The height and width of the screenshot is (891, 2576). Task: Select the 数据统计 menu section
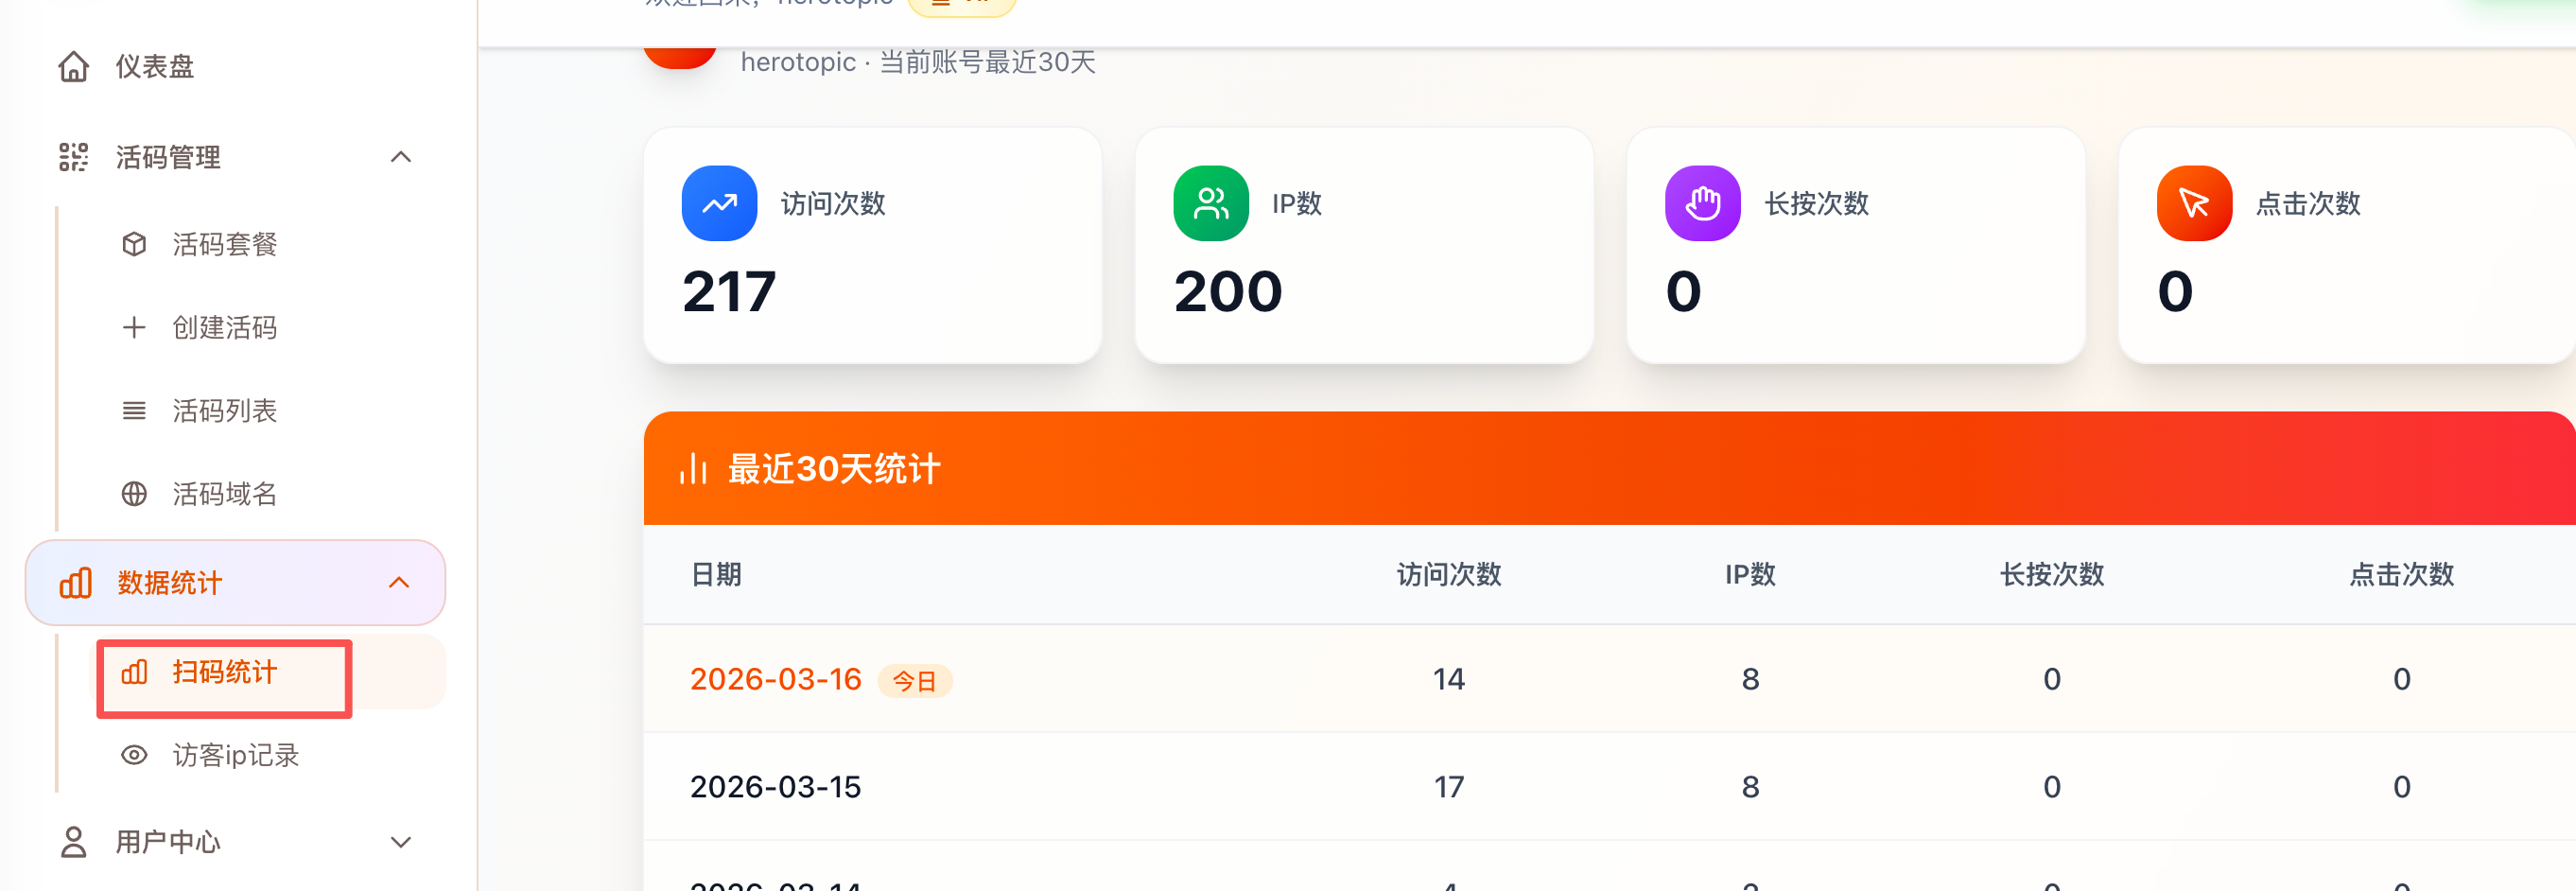(x=235, y=583)
